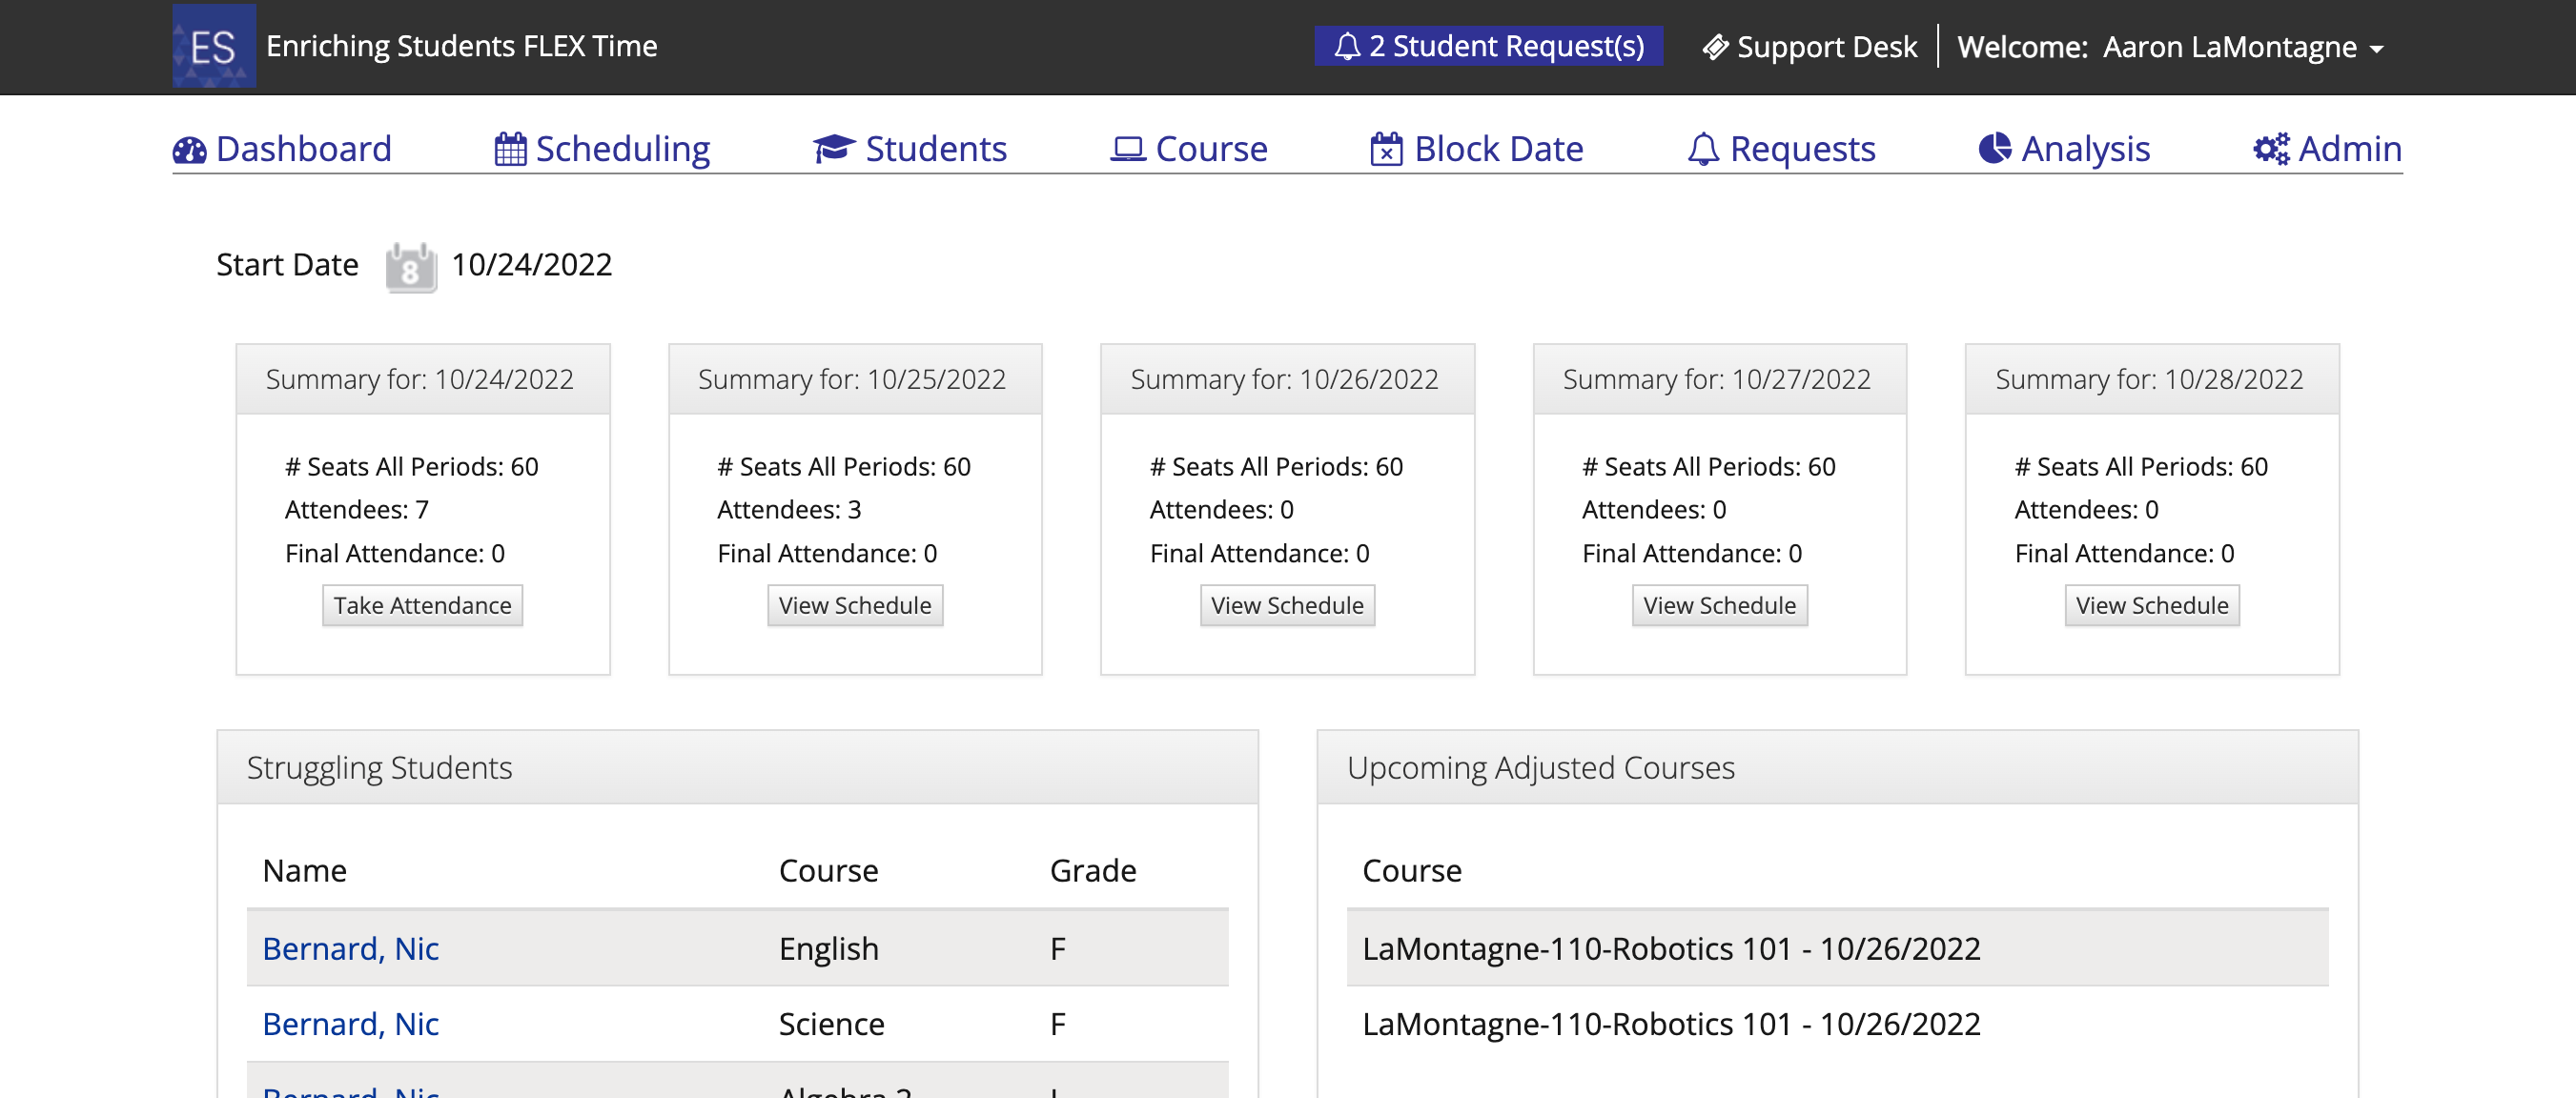This screenshot has width=2576, height=1098.
Task: Select the Block Date calendar icon
Action: [x=1385, y=148]
